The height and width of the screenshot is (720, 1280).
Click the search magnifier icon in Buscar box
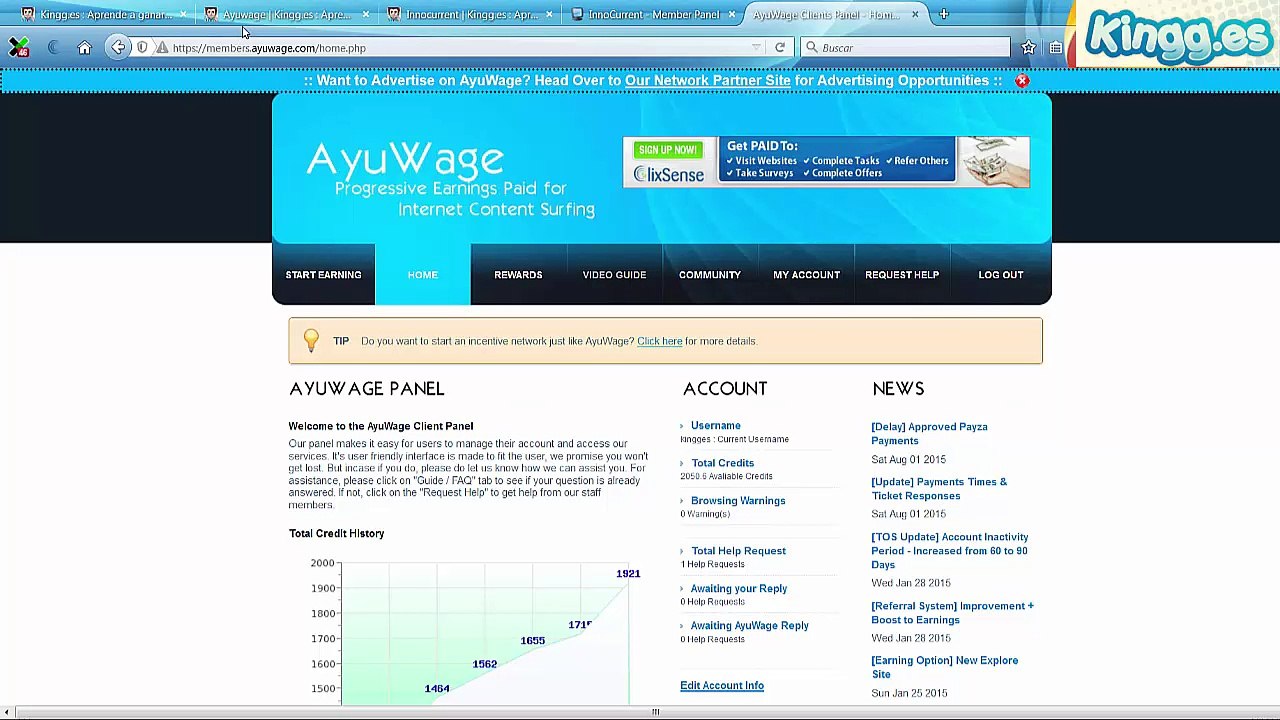(x=812, y=48)
